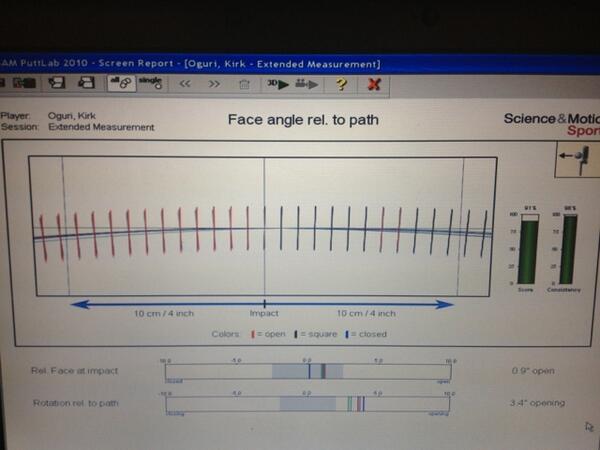The height and width of the screenshot is (450, 600).
Task: Click the 'Rotation rel. to path' label
Action: click(75, 403)
